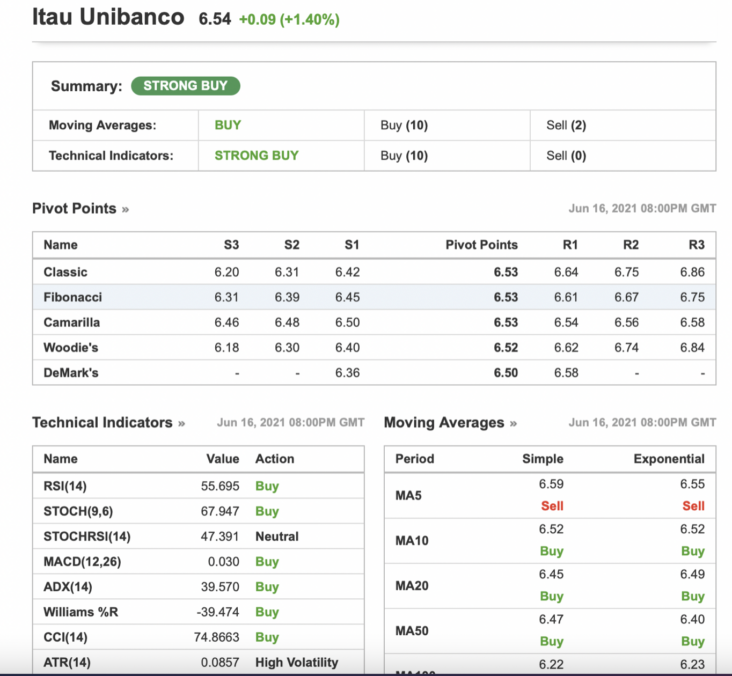The width and height of the screenshot is (732, 676).
Task: Click the Williams %R indicator name
Action: (81, 612)
